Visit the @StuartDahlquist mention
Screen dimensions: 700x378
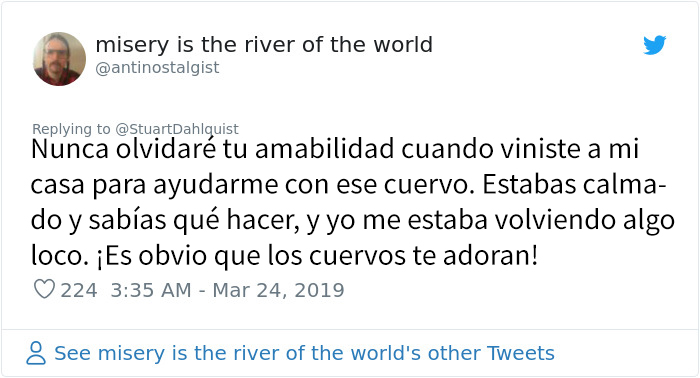pyautogui.click(x=177, y=129)
